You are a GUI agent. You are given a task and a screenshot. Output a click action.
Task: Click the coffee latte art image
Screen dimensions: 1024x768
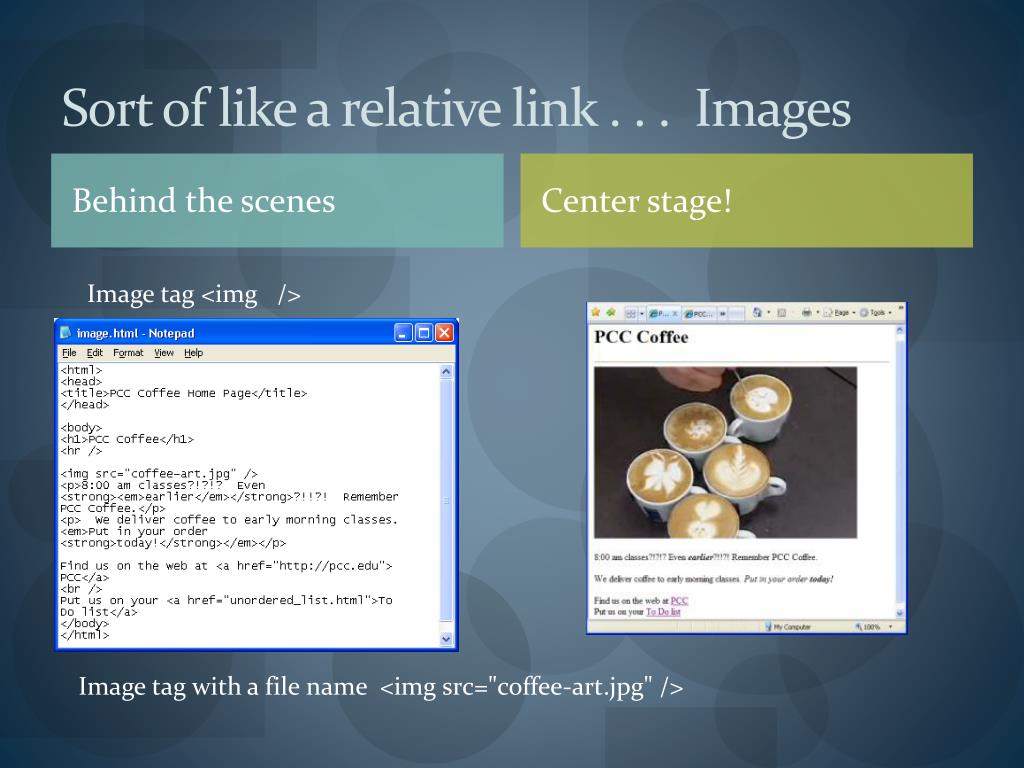[x=725, y=452]
